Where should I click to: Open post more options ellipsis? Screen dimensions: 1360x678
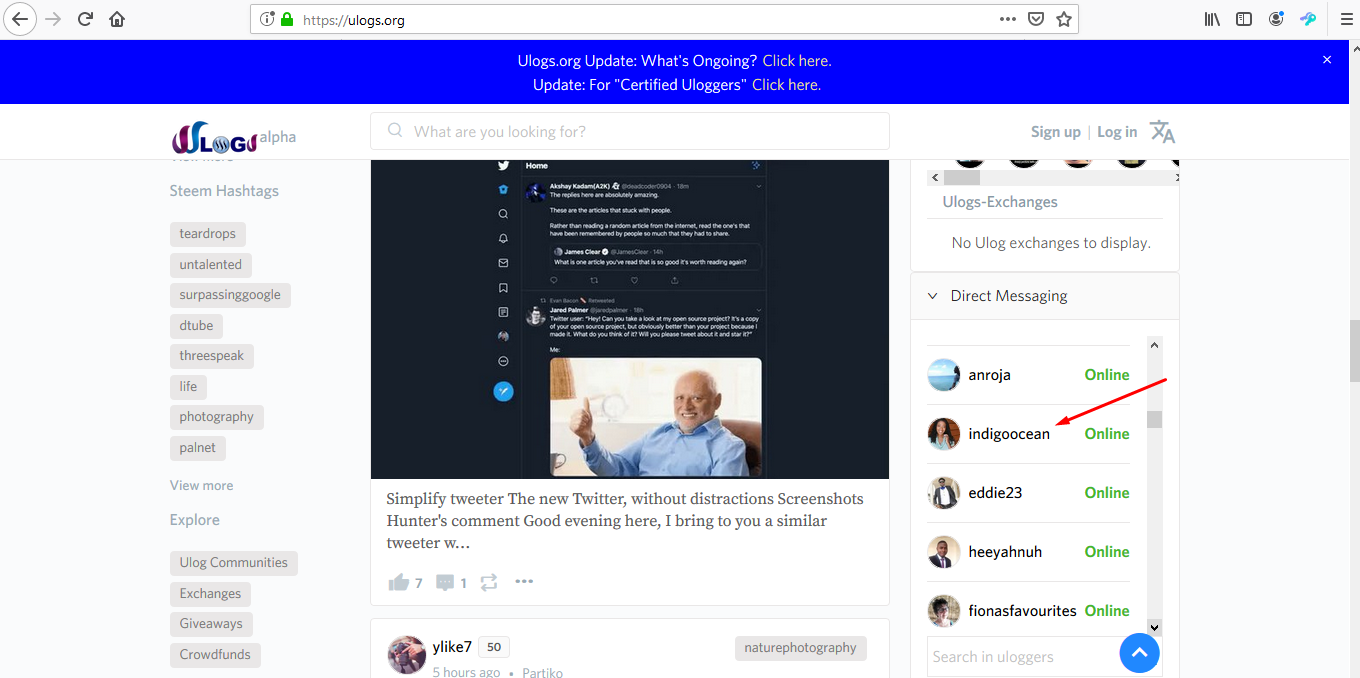(524, 581)
